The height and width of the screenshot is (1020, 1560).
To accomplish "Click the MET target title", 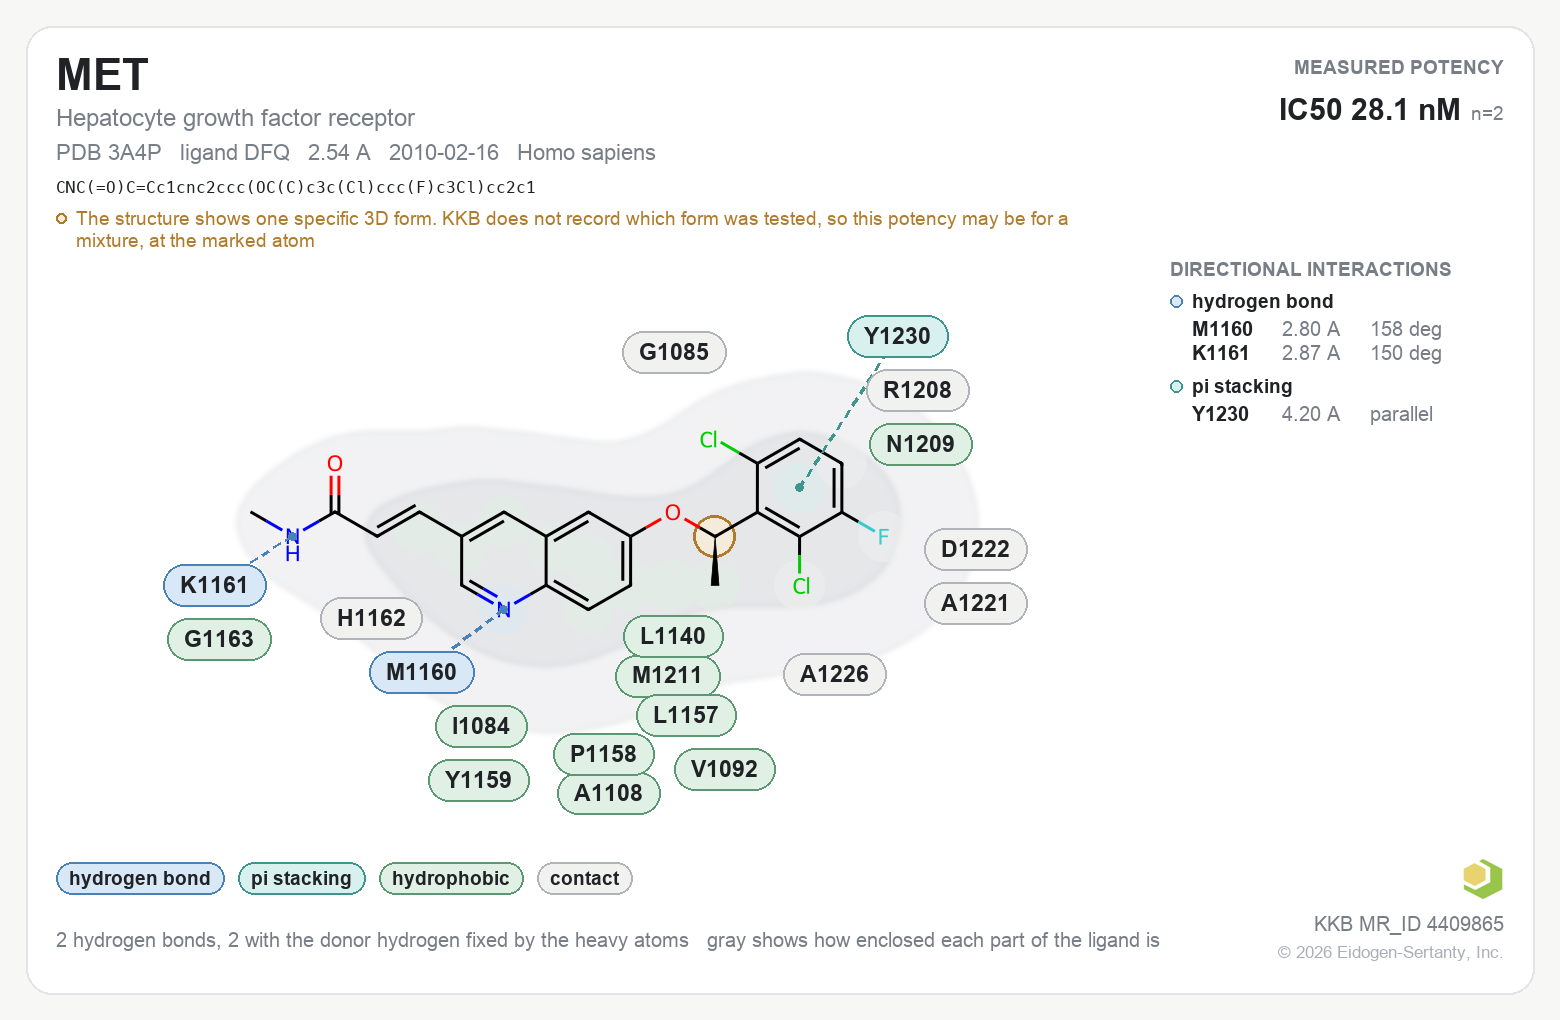I will click(103, 75).
